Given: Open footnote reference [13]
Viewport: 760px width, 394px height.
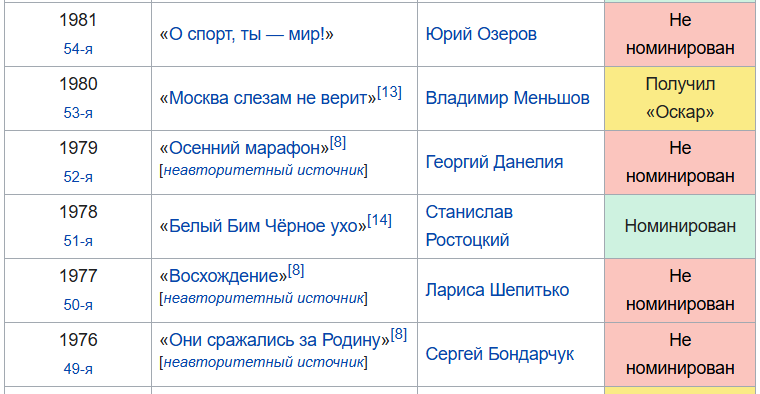Looking at the screenshot, I should [x=389, y=92].
